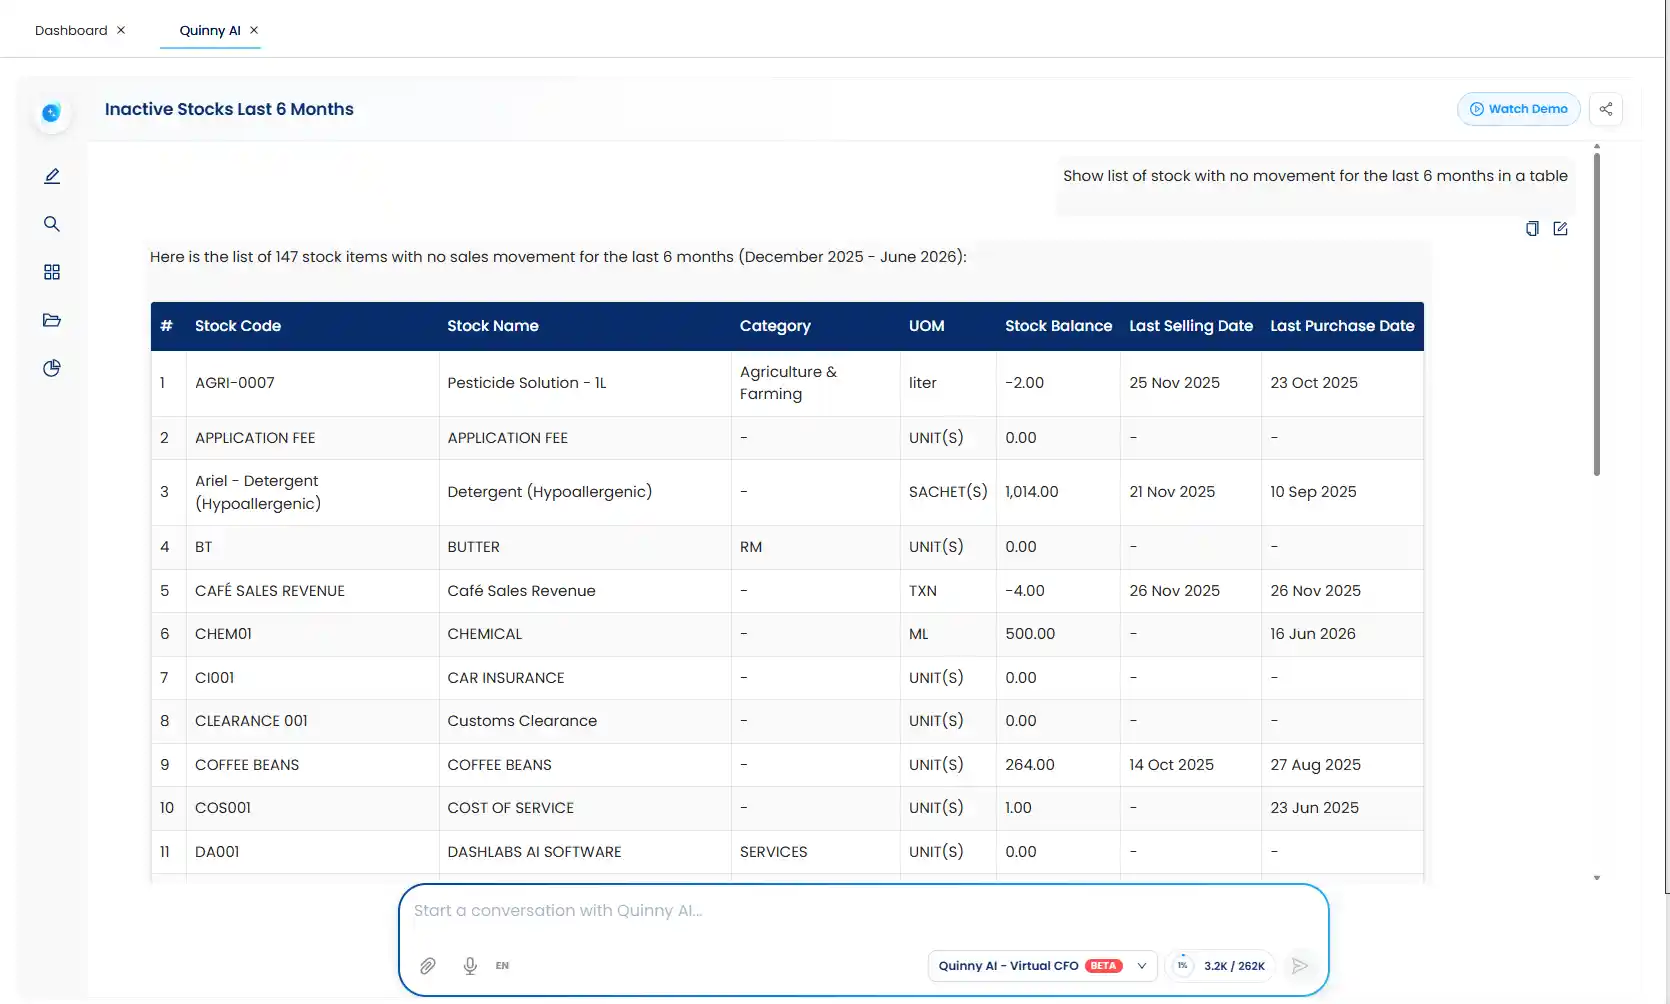Switch to the Dashboard tab

(x=71, y=30)
